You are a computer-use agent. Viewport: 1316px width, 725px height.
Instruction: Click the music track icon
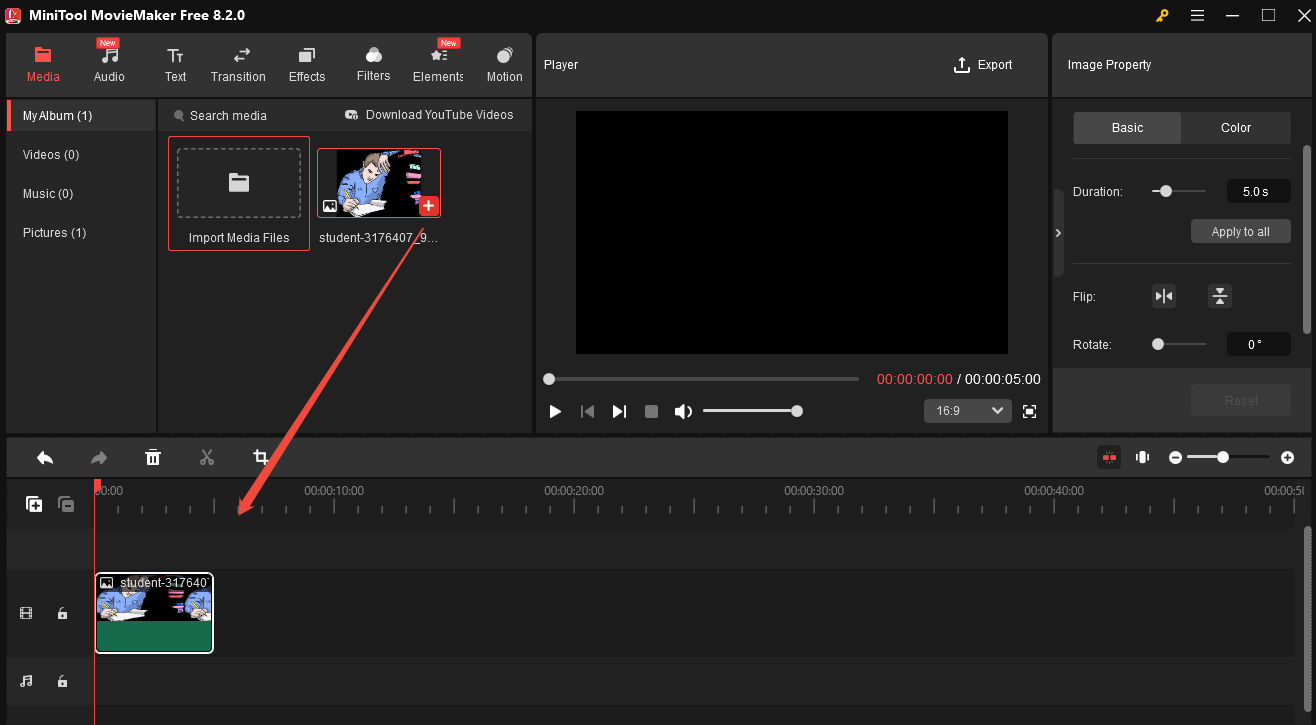[x=26, y=681]
